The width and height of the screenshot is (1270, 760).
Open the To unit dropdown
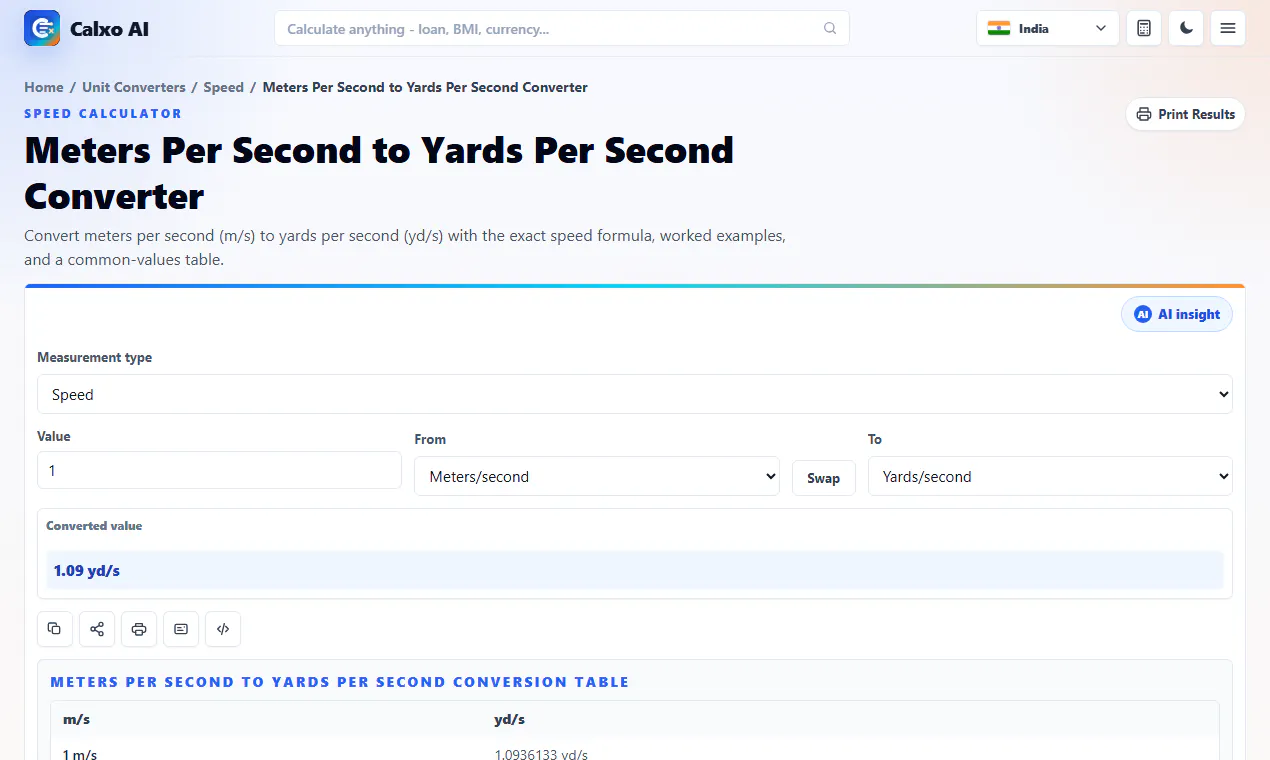1050,476
